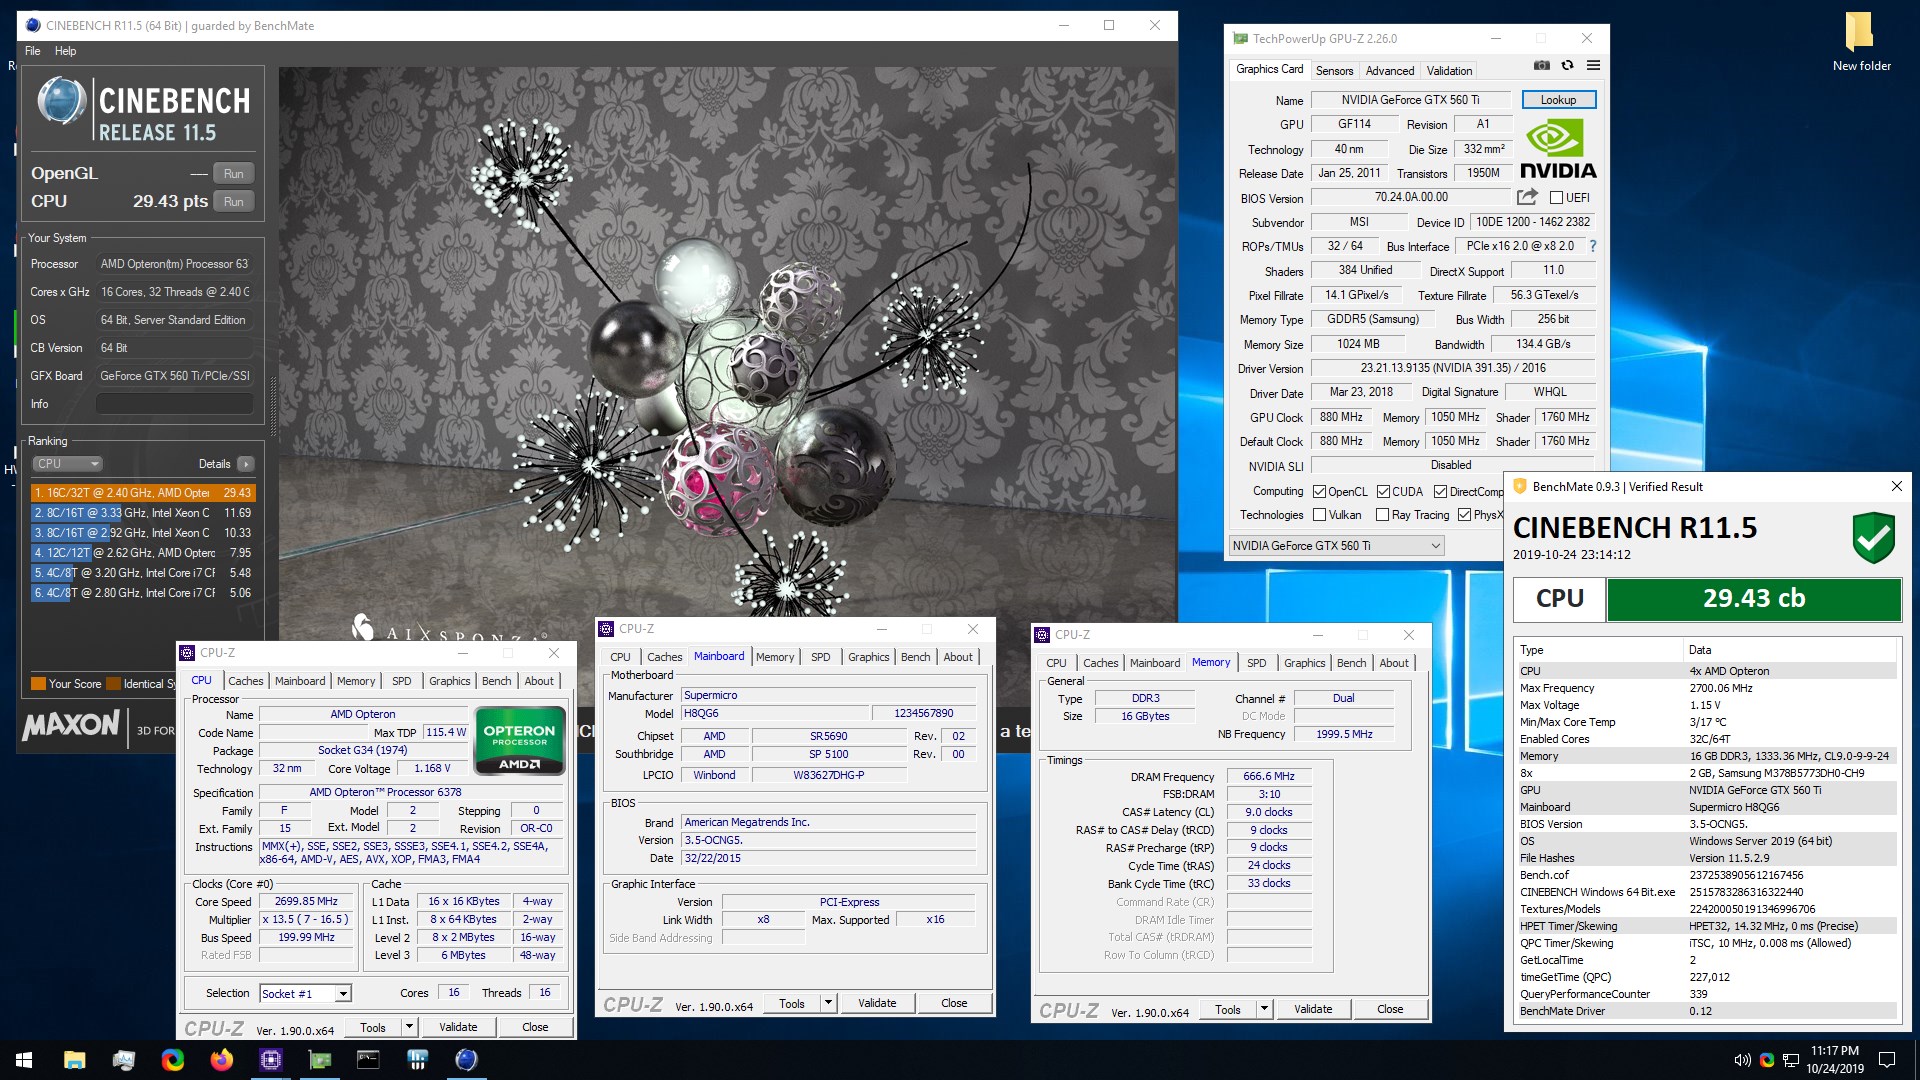Click Validate in CPU-Z Mainboard window
The image size is (1920, 1080).
click(877, 1003)
